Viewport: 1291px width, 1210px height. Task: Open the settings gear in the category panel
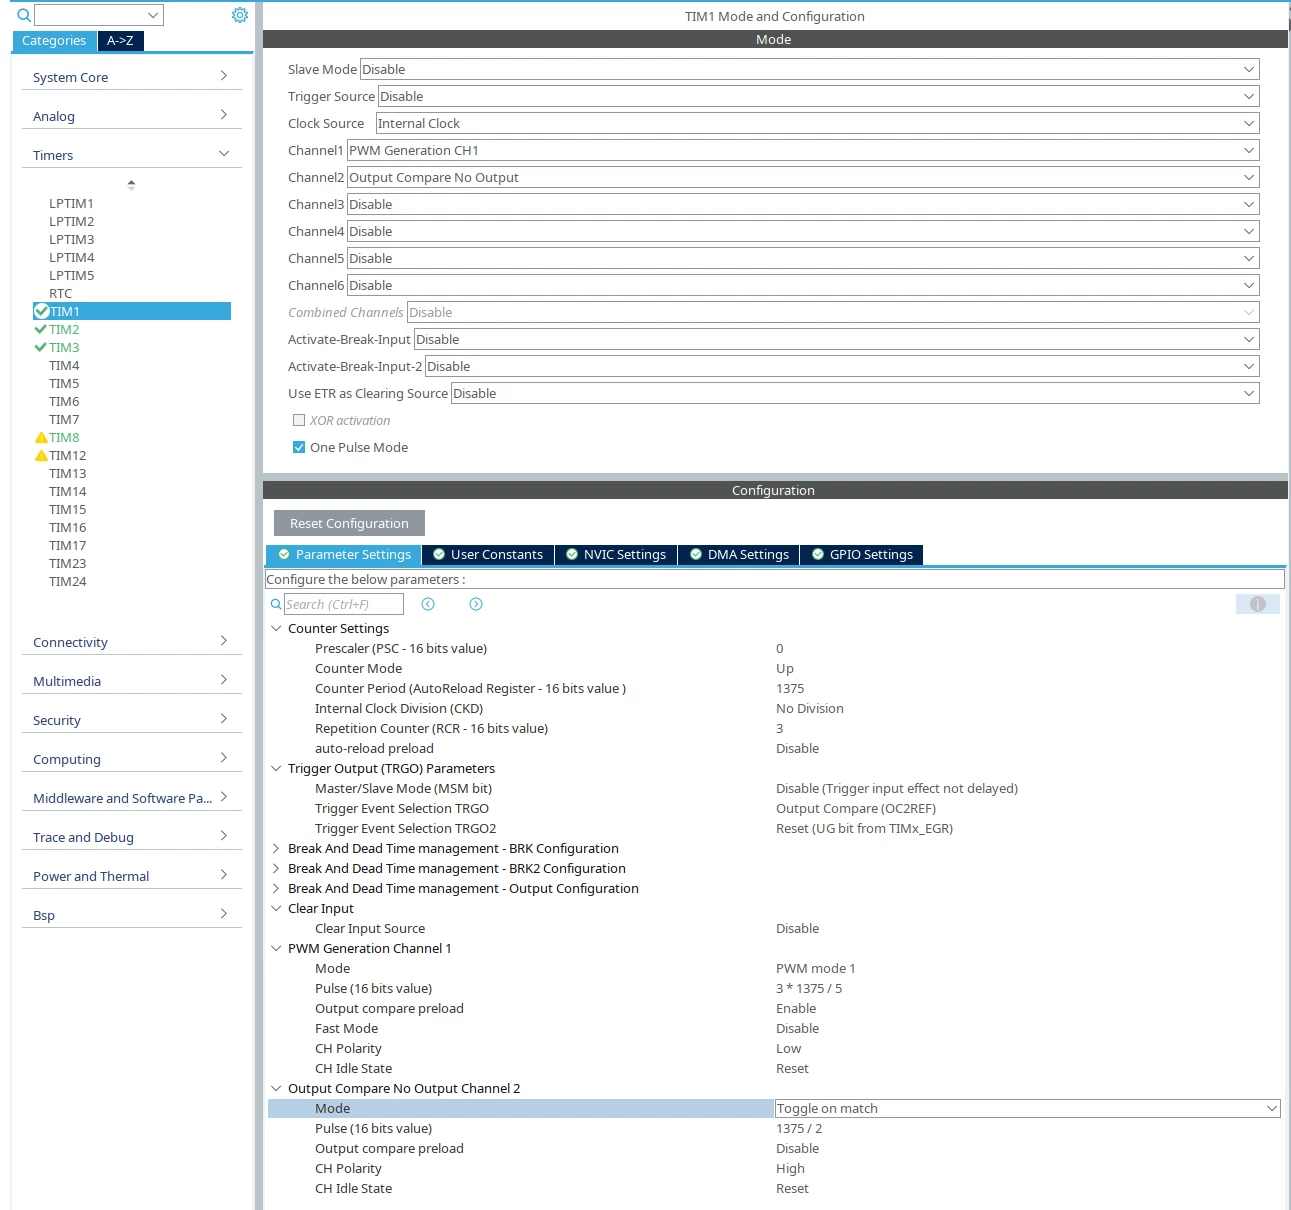coord(239,15)
